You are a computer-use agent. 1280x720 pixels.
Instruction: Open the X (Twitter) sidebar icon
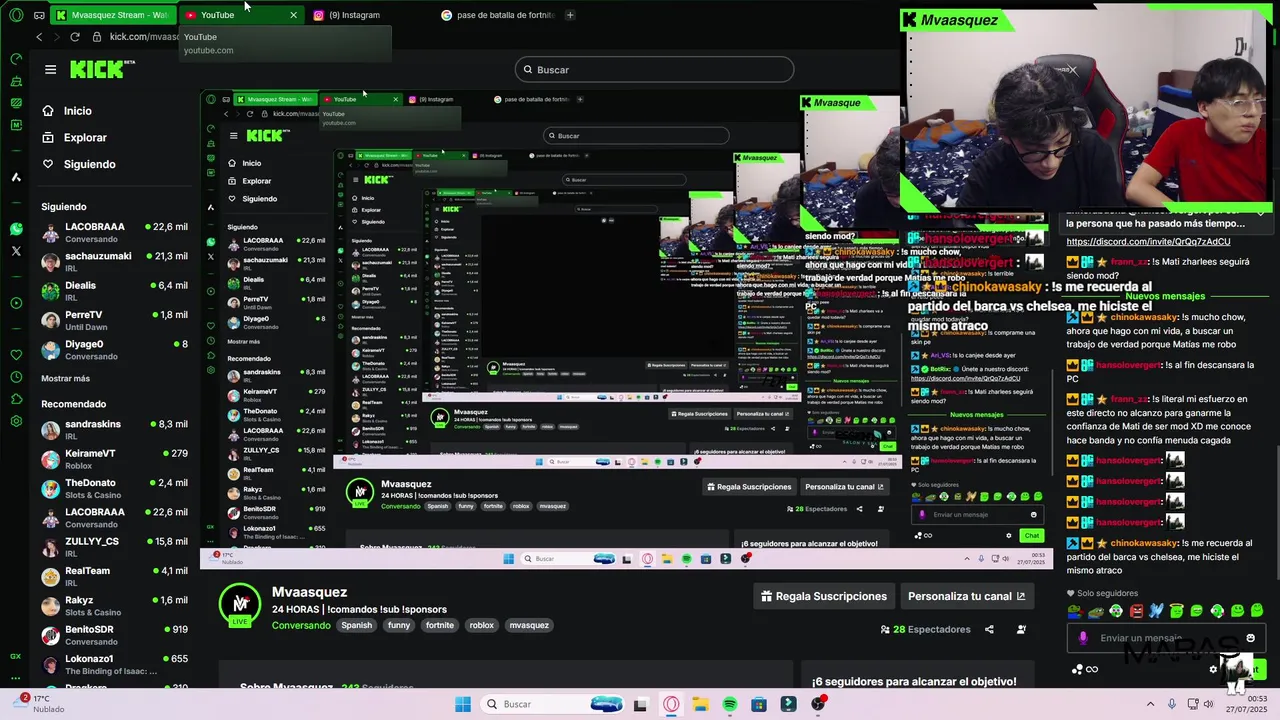point(16,251)
